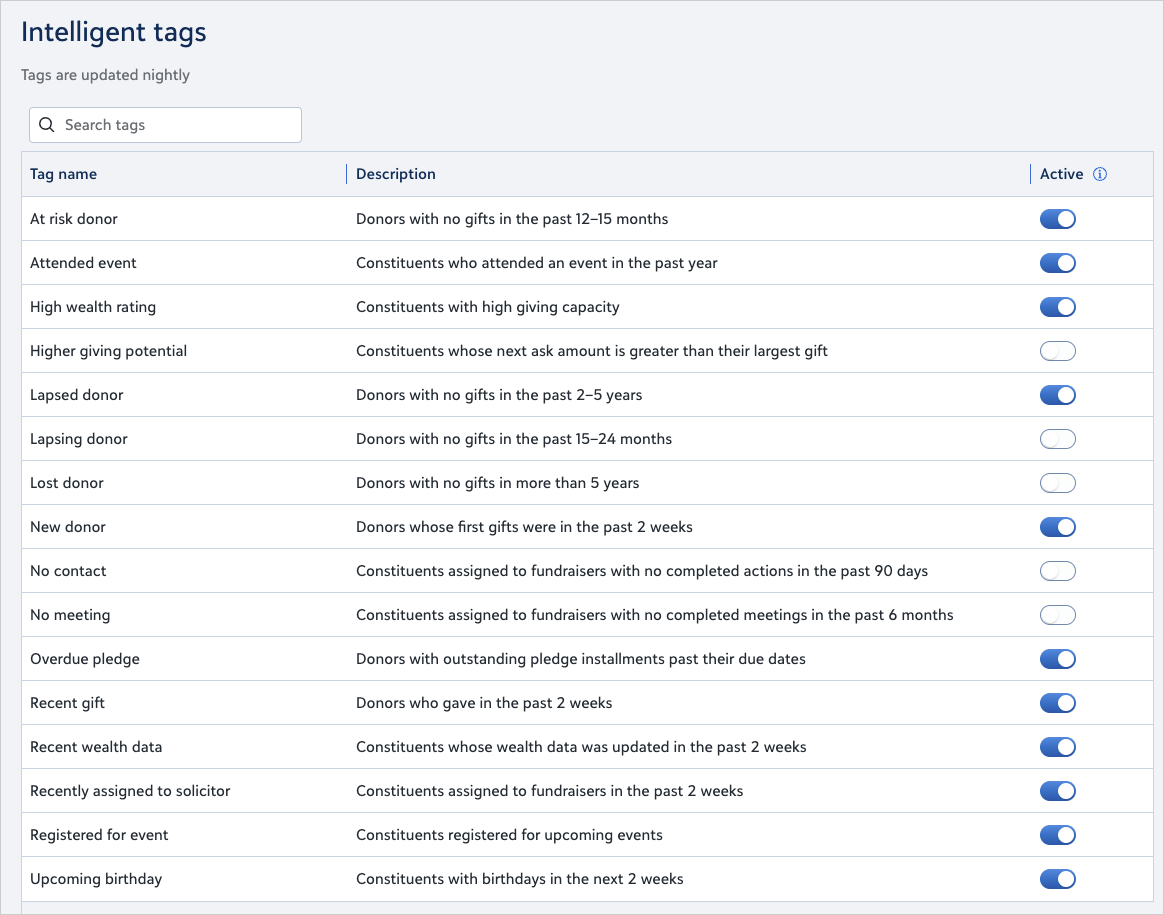Enable the No contact toggle
The image size is (1164, 915).
point(1057,571)
